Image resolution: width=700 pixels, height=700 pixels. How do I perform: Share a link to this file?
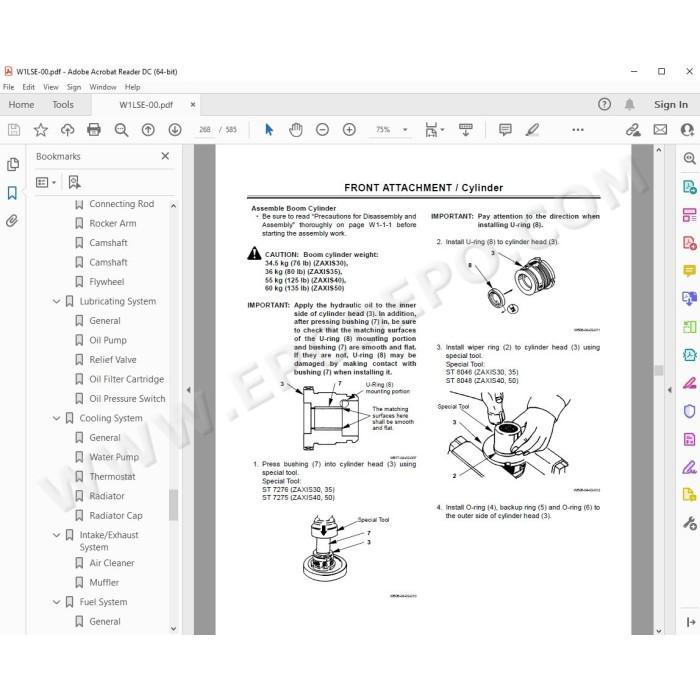633,130
